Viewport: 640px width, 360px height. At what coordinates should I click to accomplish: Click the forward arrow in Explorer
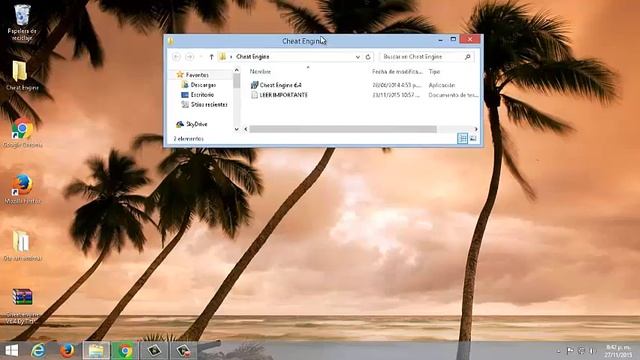click(190, 57)
